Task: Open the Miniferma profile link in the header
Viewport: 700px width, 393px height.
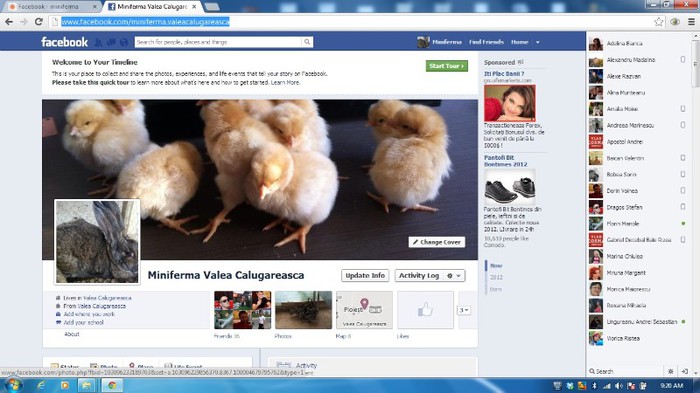Action: (x=447, y=42)
